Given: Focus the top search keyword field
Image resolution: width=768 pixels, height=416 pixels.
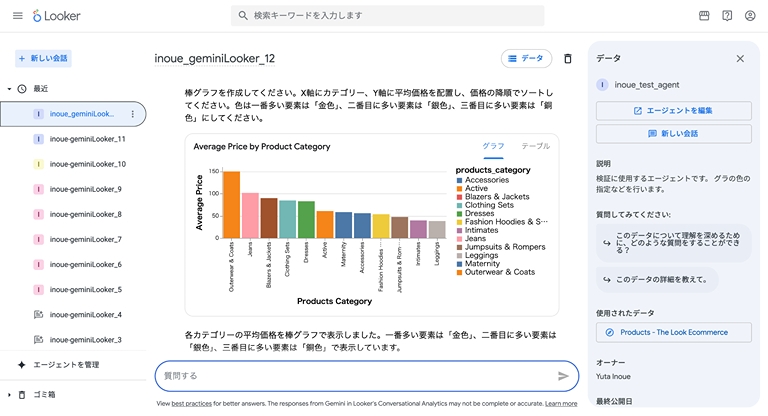Looking at the screenshot, I should pos(387,16).
